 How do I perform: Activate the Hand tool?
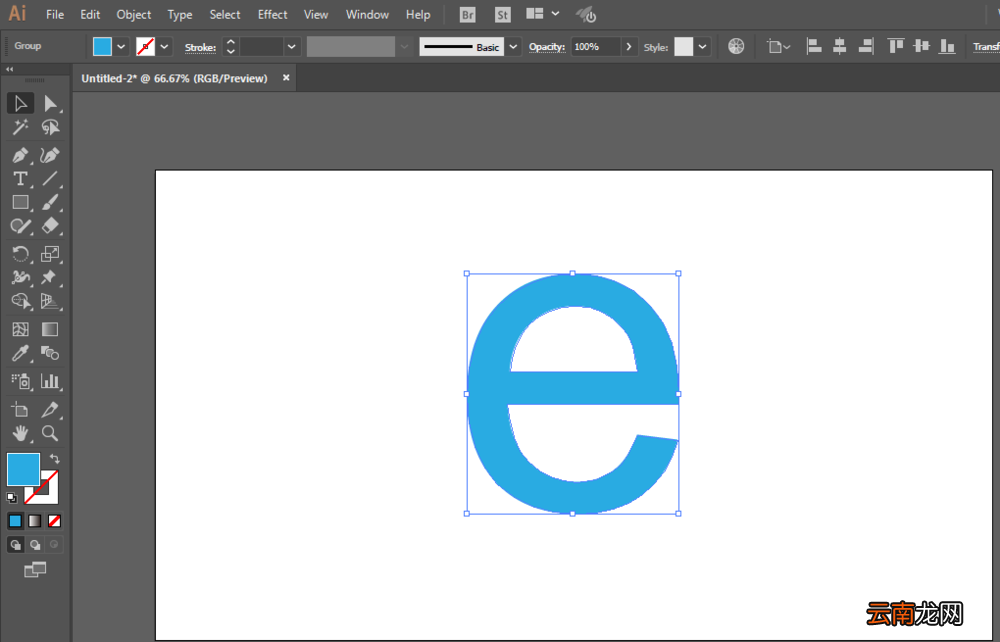pyautogui.click(x=20, y=434)
